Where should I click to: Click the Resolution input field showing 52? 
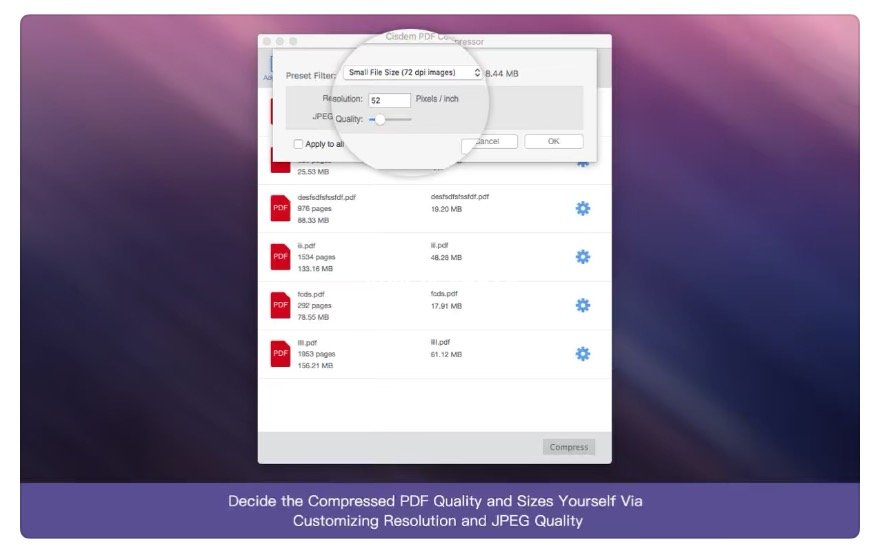click(389, 100)
